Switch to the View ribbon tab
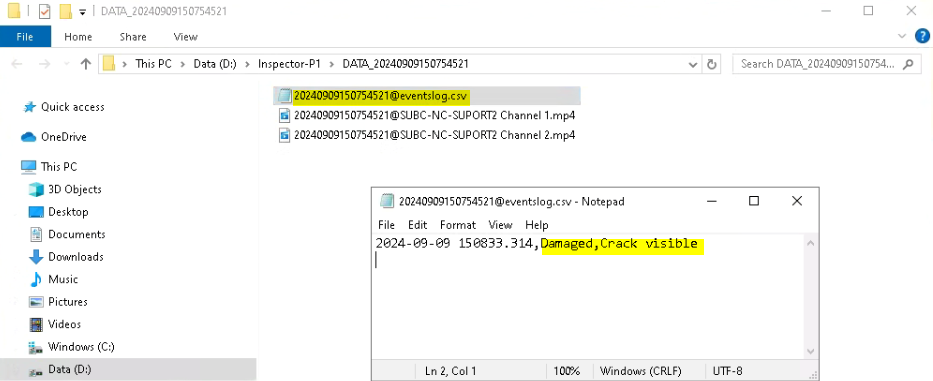 185,37
